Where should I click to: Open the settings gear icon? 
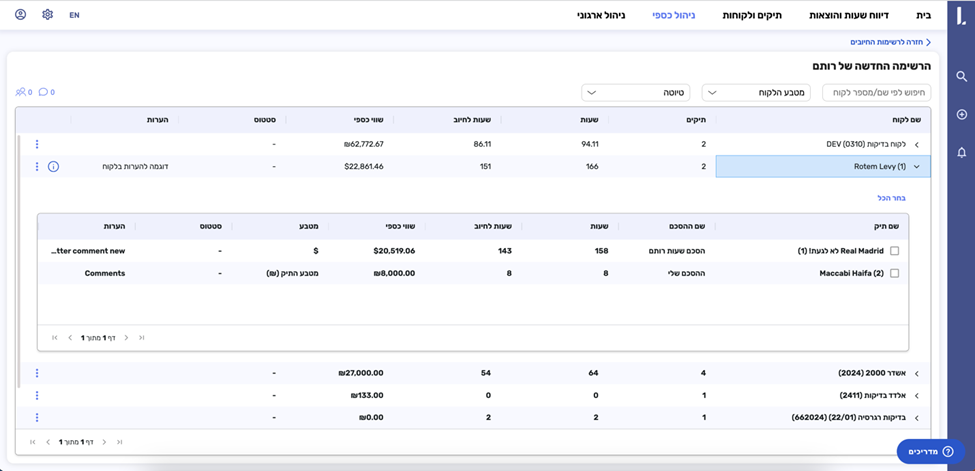click(47, 15)
